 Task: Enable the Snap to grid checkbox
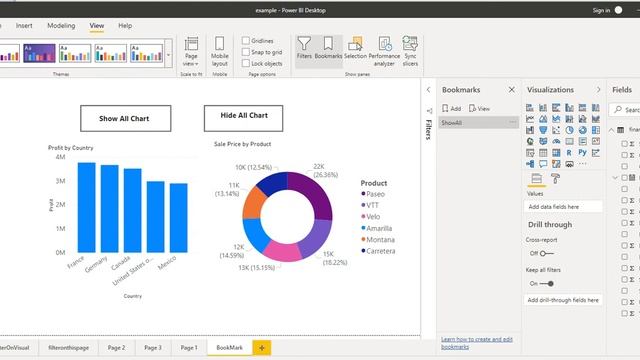246,52
